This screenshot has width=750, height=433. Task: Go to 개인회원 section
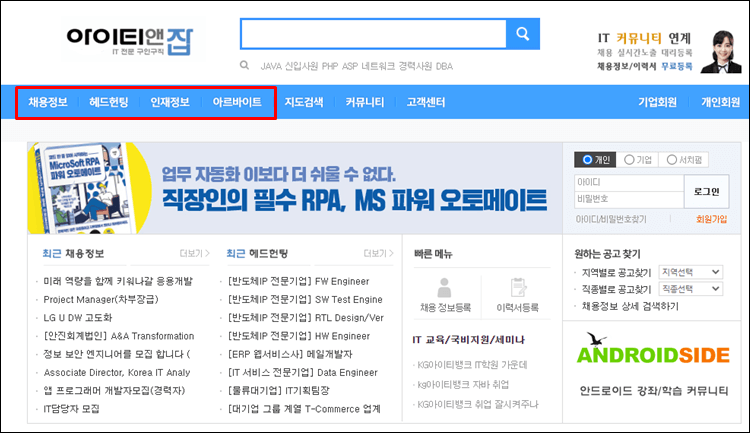click(720, 102)
